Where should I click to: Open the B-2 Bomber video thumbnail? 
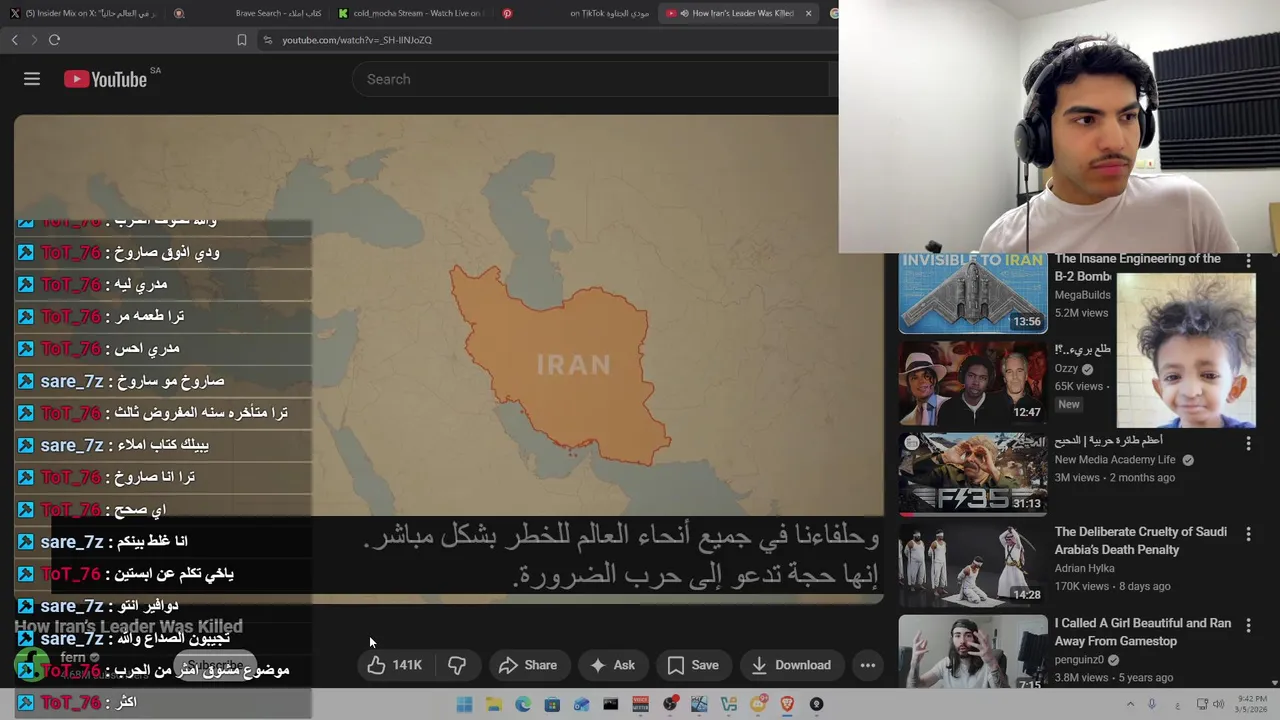tap(973, 292)
